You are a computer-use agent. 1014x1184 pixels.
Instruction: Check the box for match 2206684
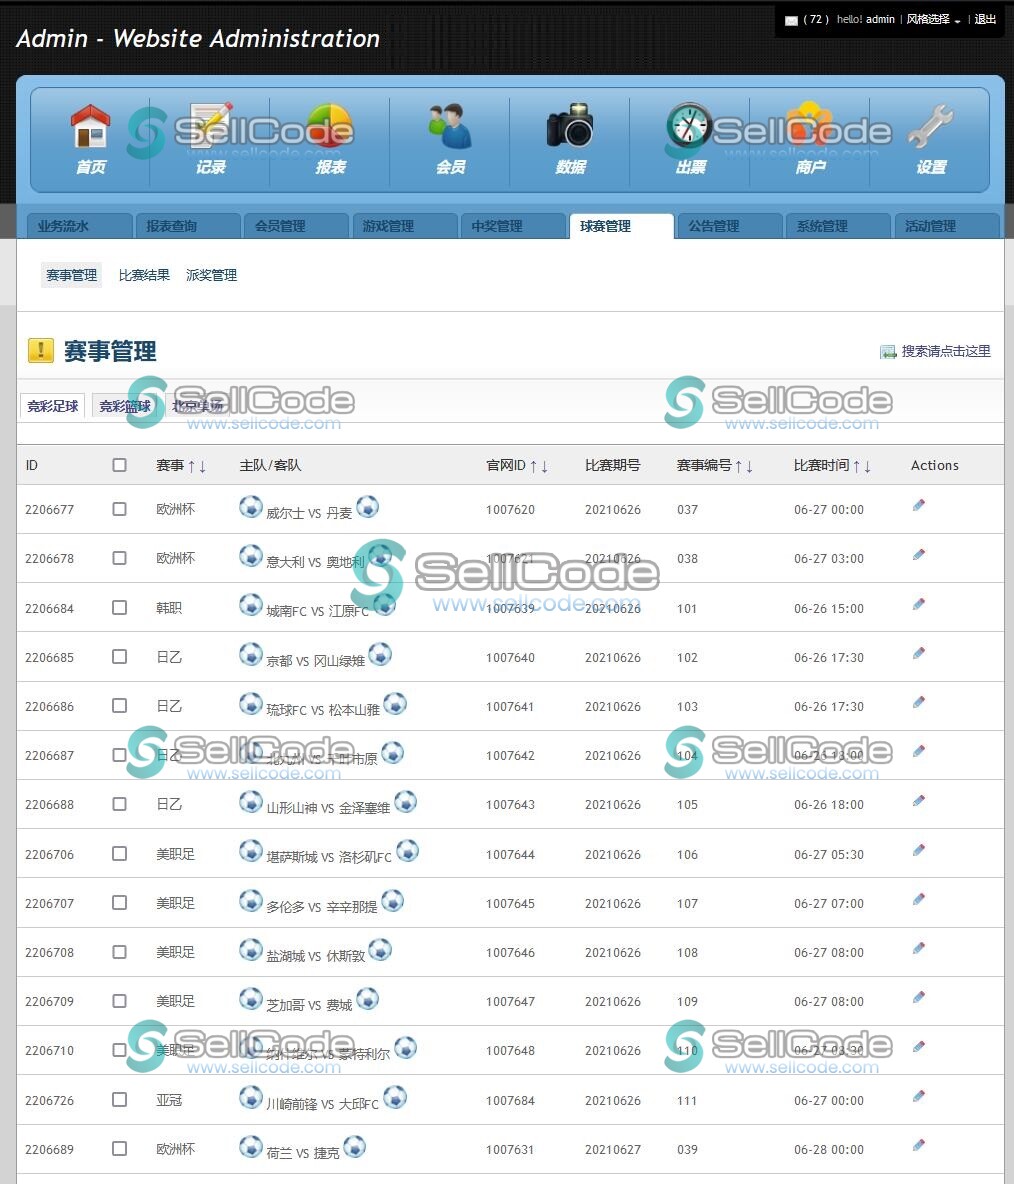point(119,607)
